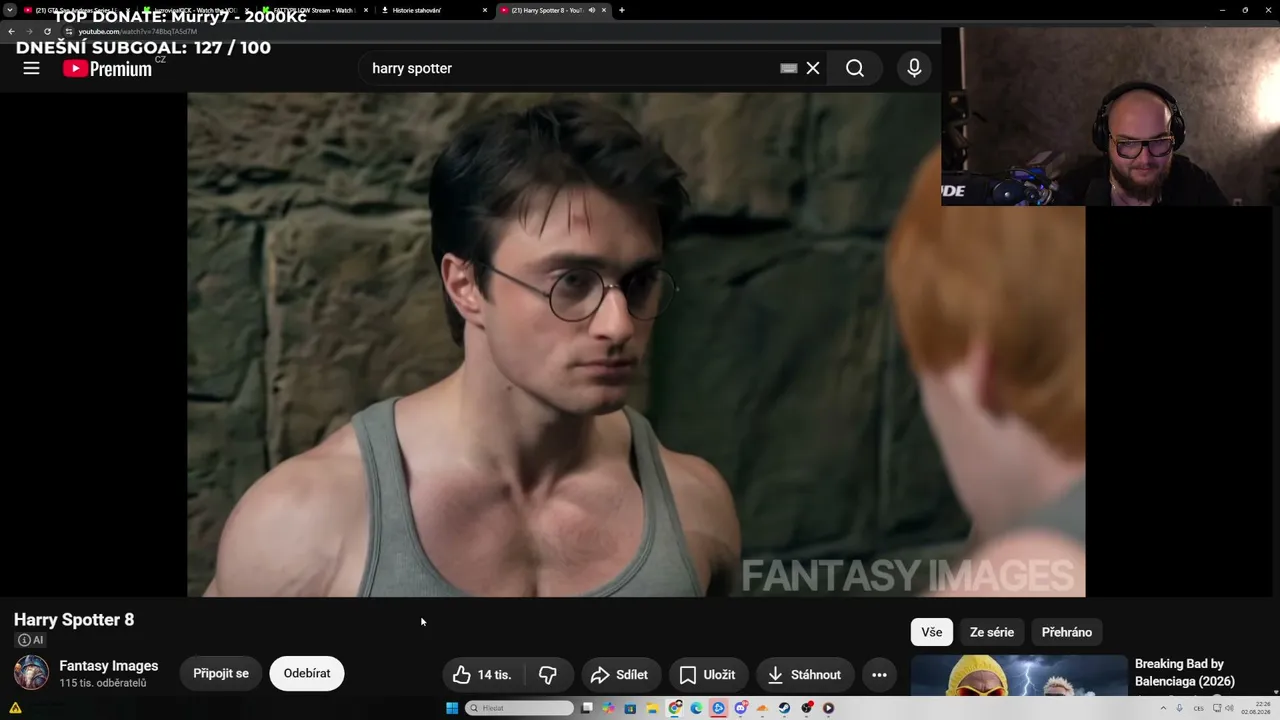Expand the browser tab search dropdown
This screenshot has height=720, width=1280.
click(9, 10)
